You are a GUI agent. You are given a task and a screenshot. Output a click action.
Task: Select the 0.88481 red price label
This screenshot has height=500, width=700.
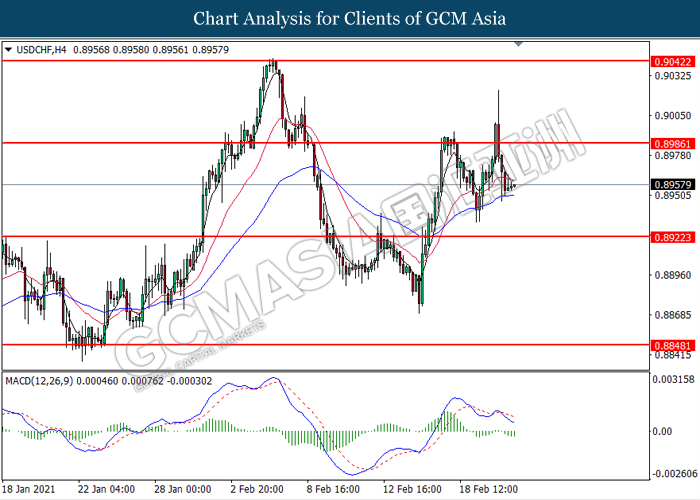pyautogui.click(x=672, y=346)
